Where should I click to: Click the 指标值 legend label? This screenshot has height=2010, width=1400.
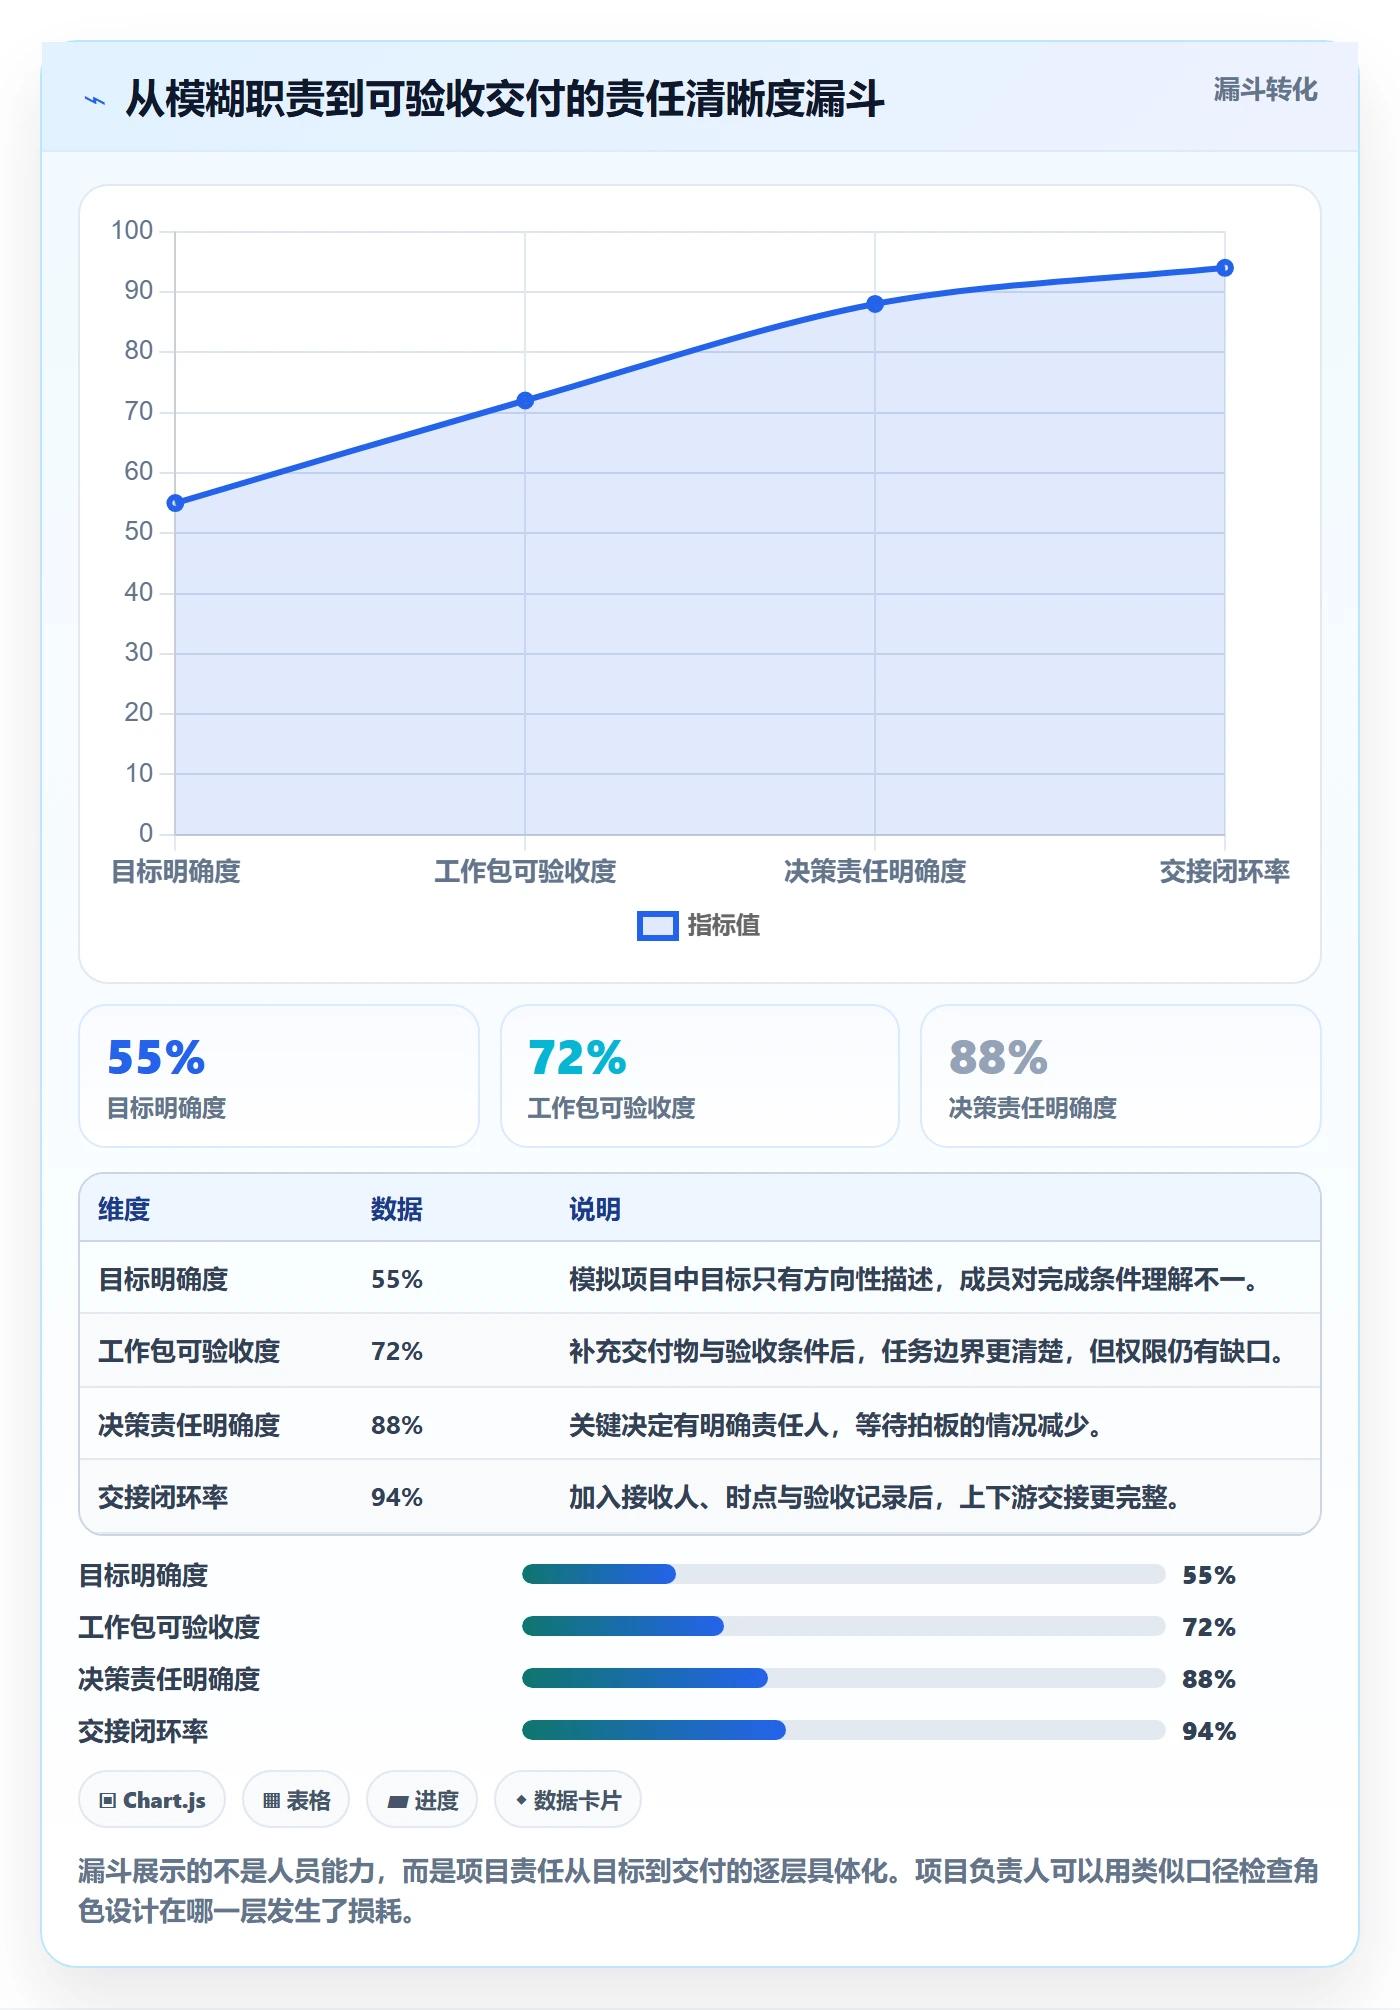pos(724,926)
